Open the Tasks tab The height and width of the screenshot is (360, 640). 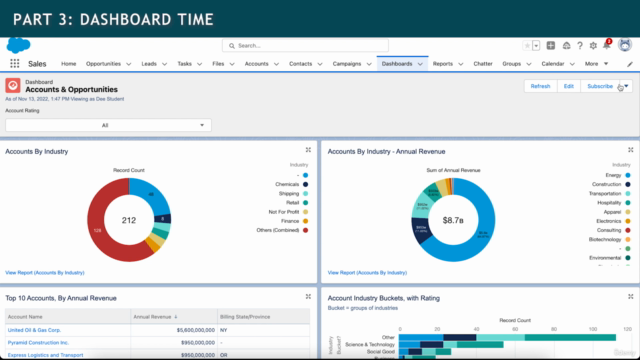pyautogui.click(x=184, y=64)
